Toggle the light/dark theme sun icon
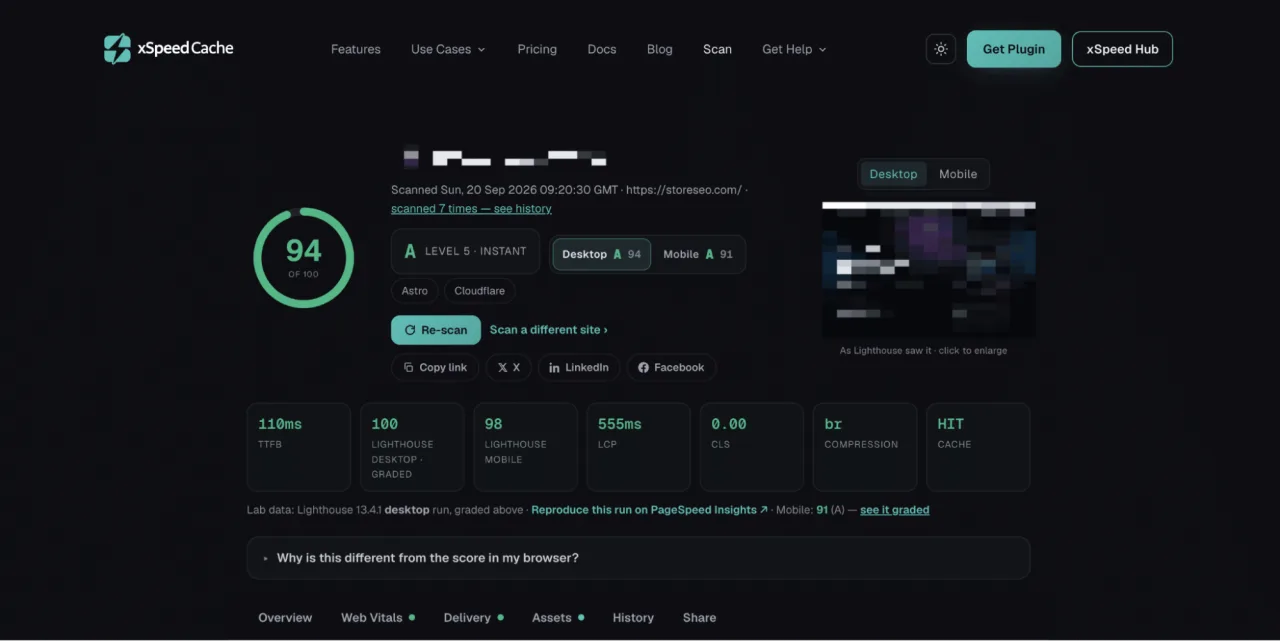This screenshot has height=641, width=1280. coord(941,49)
